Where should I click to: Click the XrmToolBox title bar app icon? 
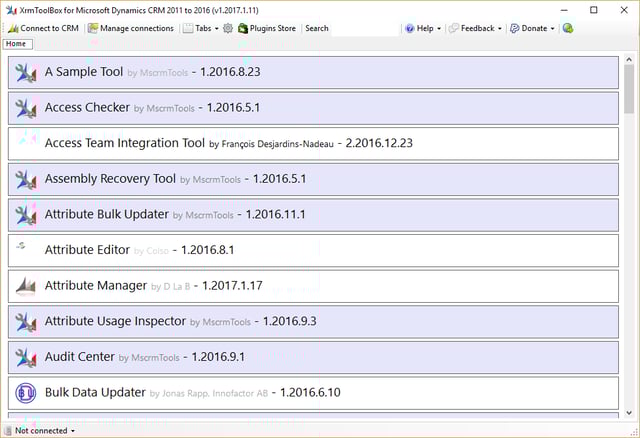click(x=11, y=10)
